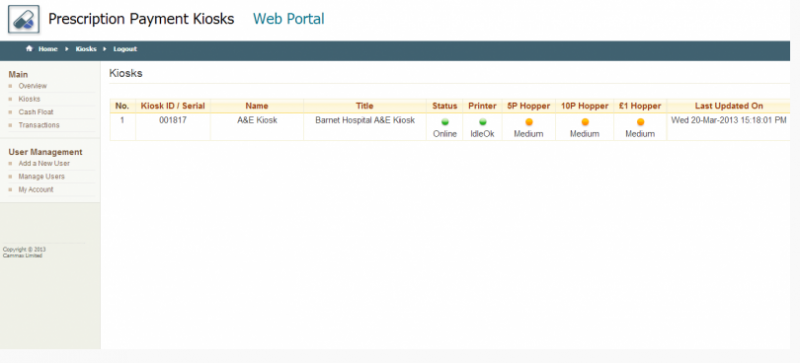Choose Add a New User
Screen dimensions: 800x363
44,163
